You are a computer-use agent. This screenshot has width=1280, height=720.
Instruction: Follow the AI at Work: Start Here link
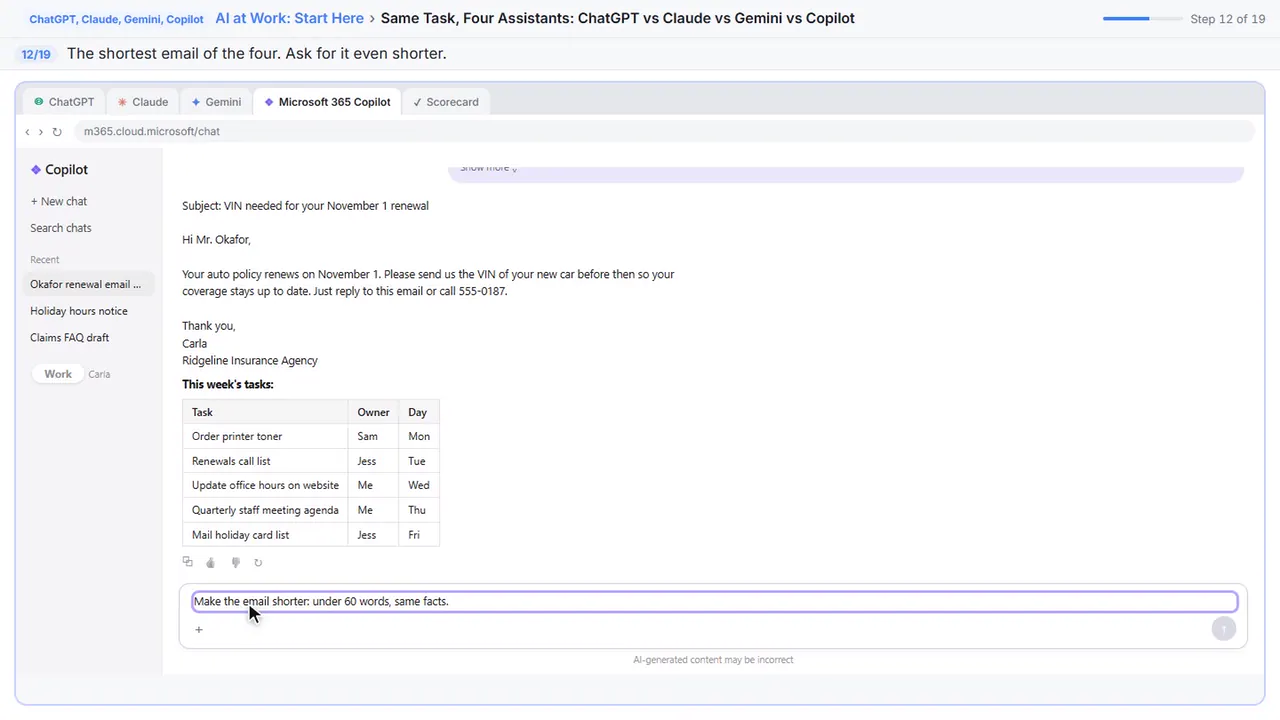(x=290, y=18)
